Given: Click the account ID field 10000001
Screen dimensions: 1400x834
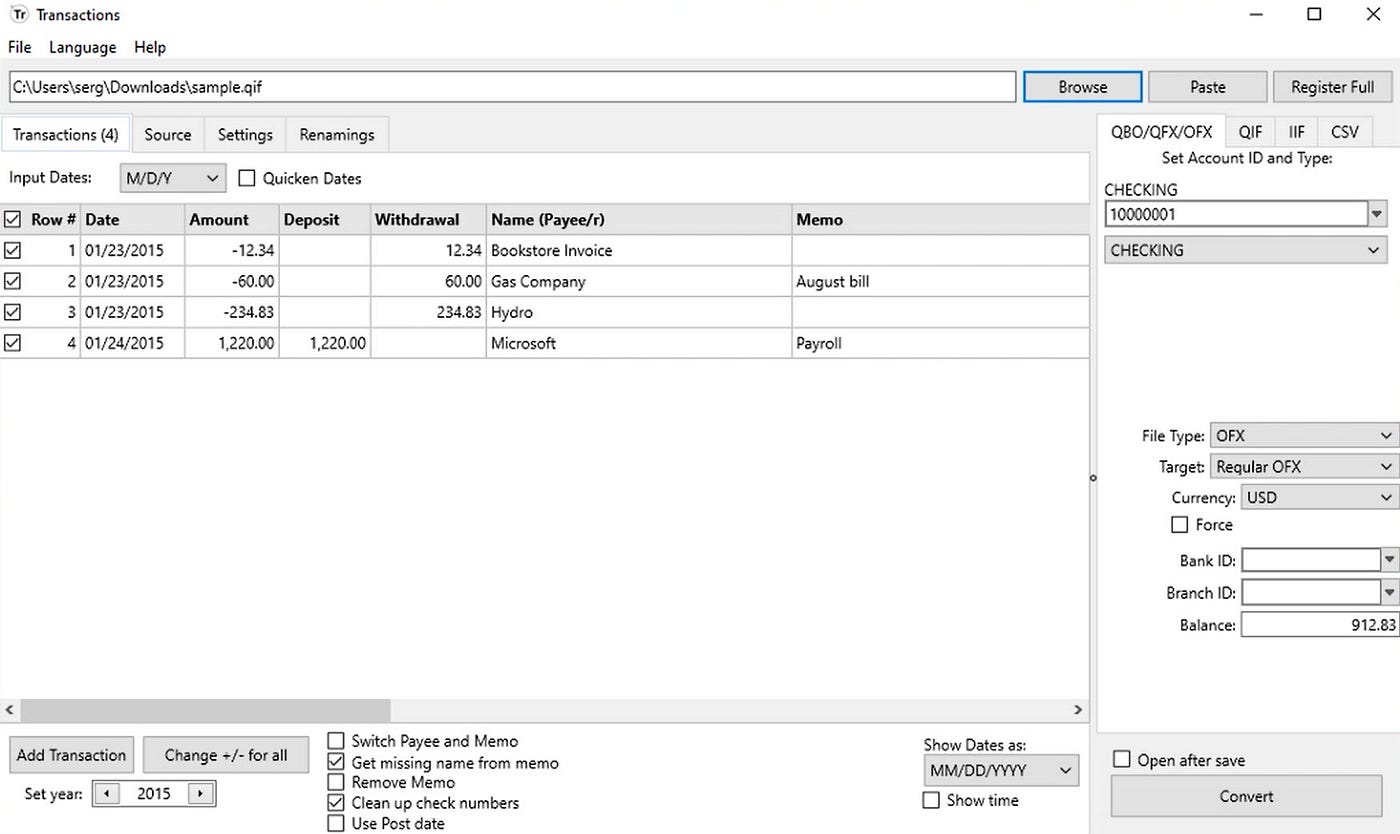Looking at the screenshot, I should tap(1236, 213).
